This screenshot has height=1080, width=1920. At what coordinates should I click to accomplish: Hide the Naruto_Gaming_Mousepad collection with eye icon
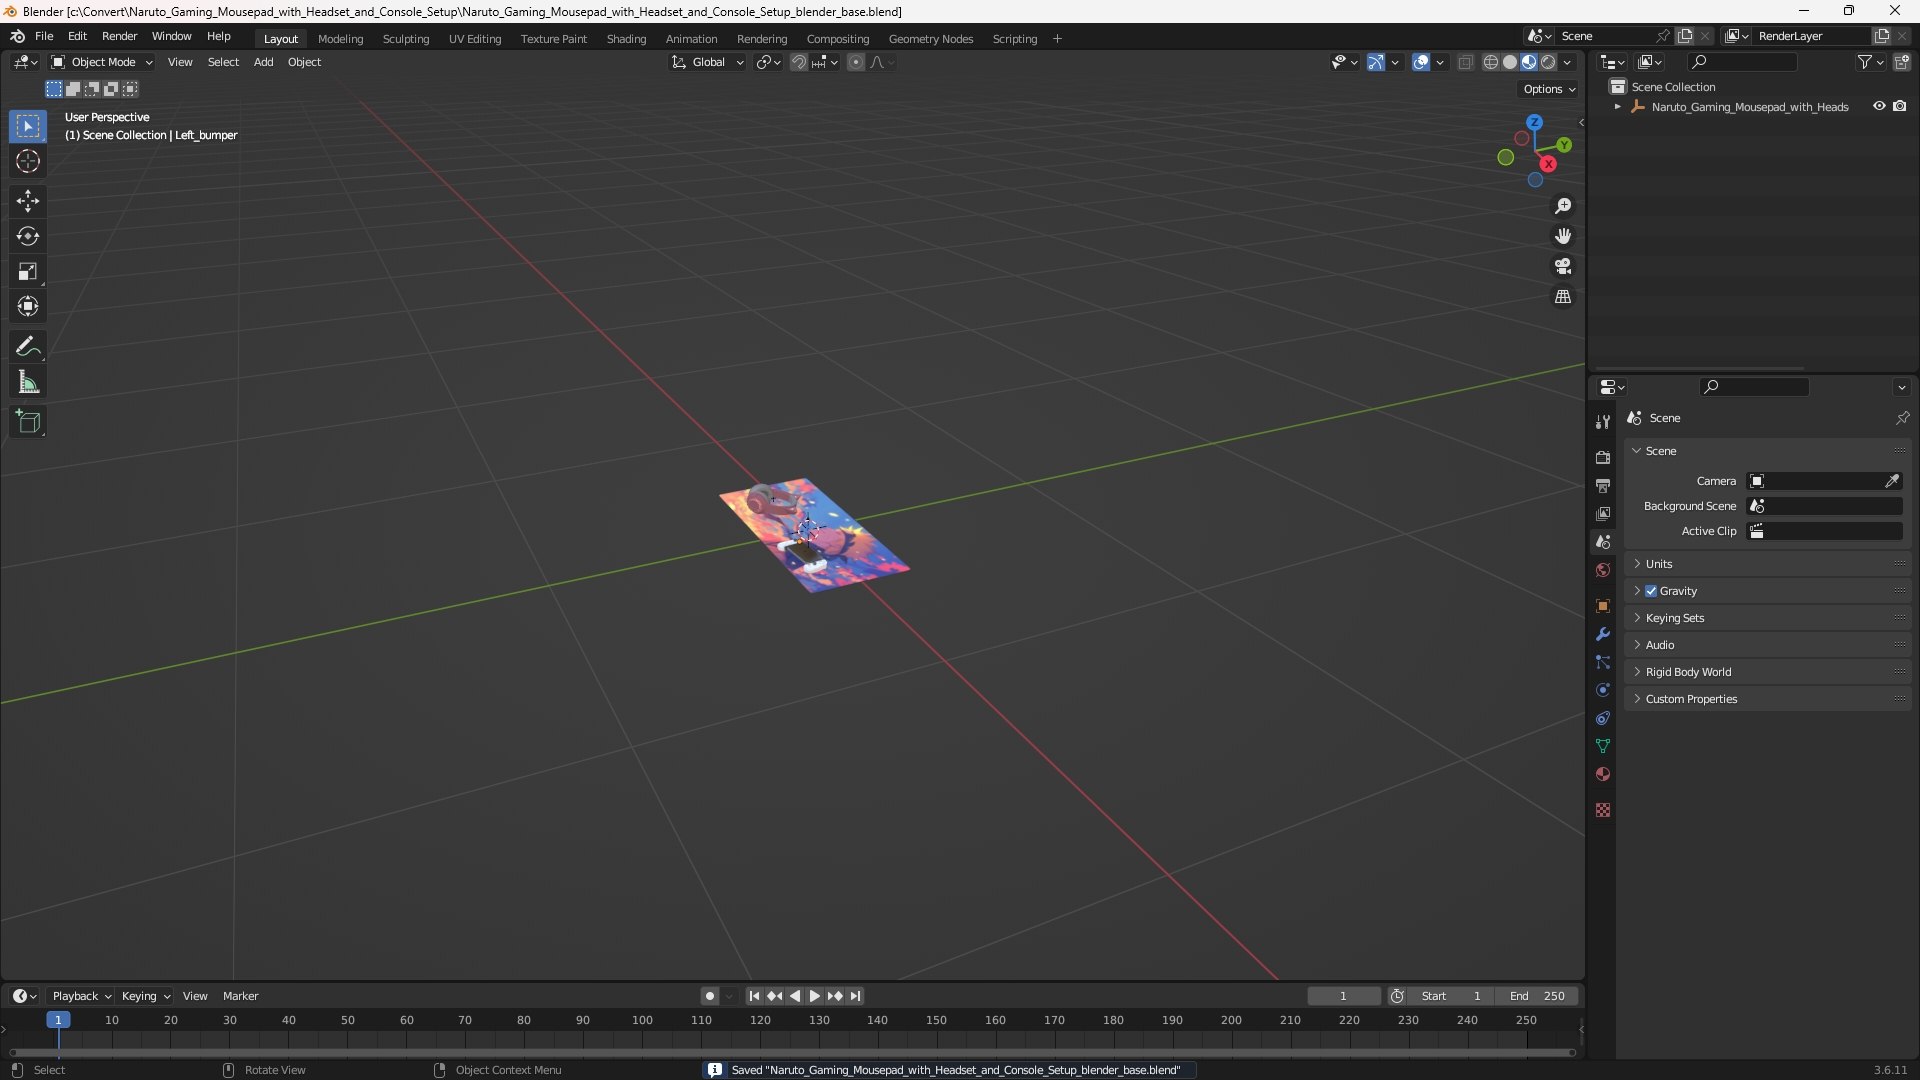click(1879, 106)
